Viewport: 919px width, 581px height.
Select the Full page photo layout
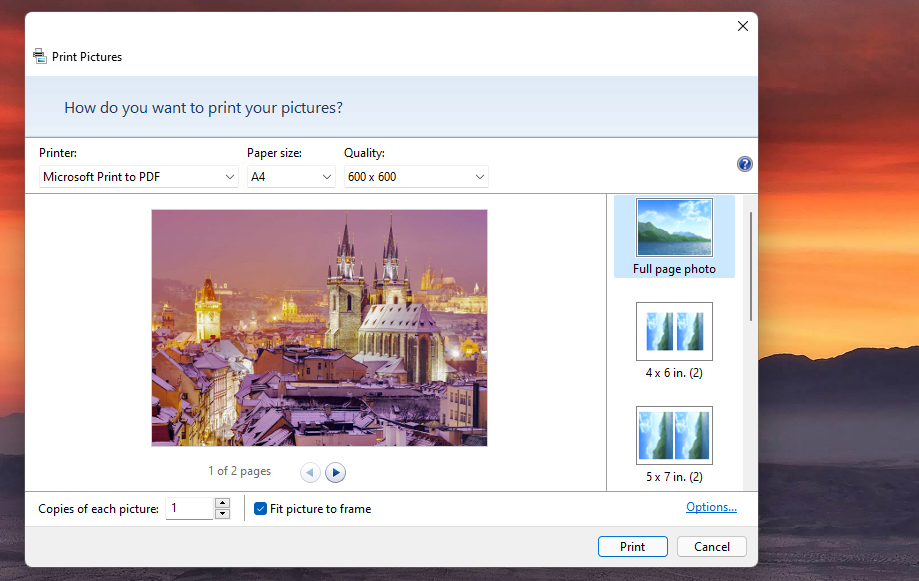674,227
